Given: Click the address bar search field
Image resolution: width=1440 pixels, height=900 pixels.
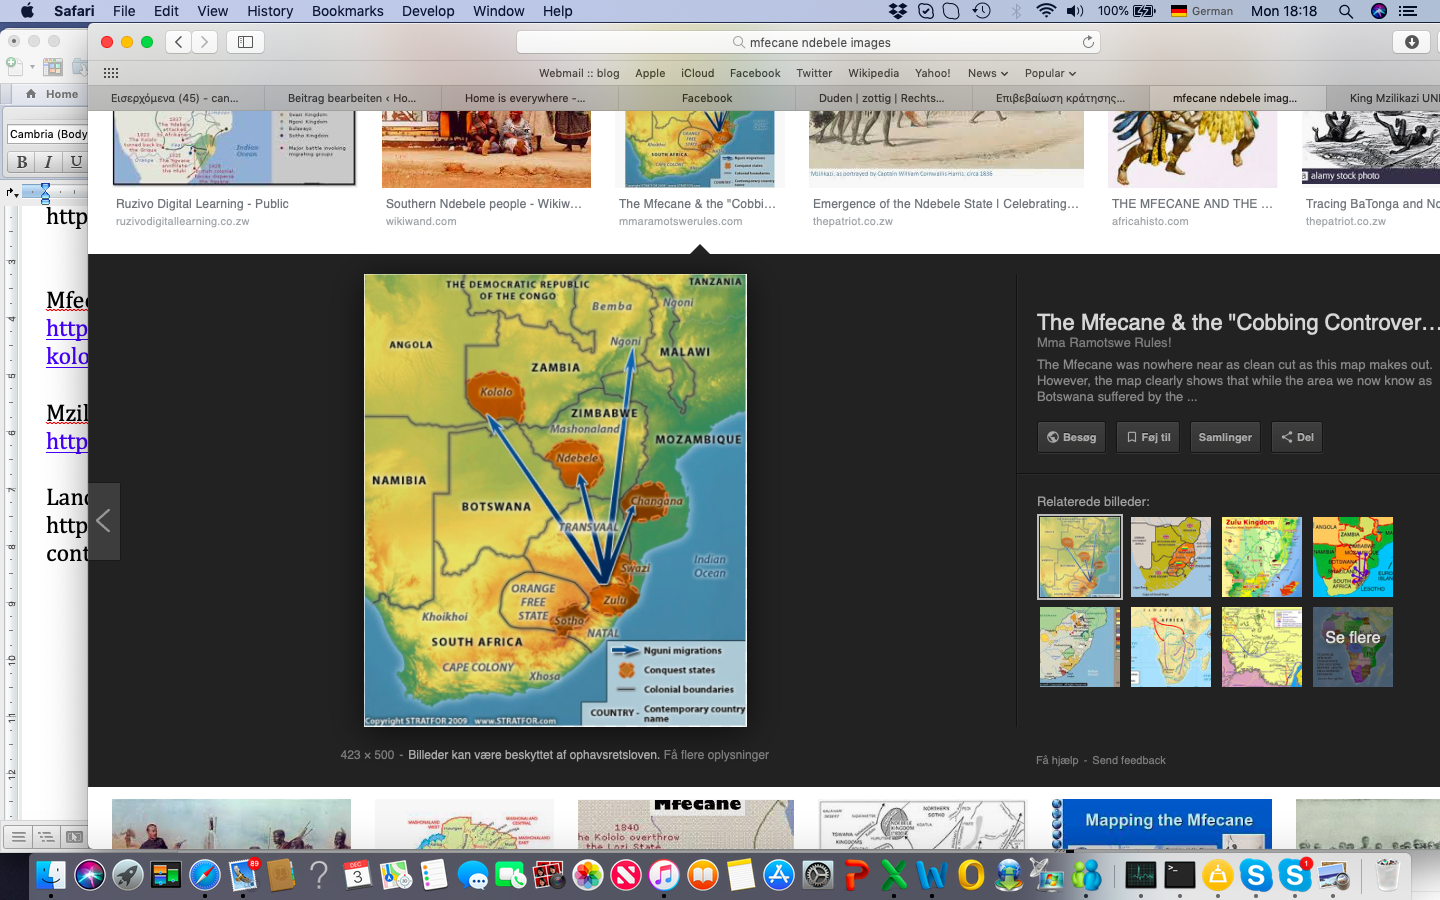Looking at the screenshot, I should [x=808, y=42].
